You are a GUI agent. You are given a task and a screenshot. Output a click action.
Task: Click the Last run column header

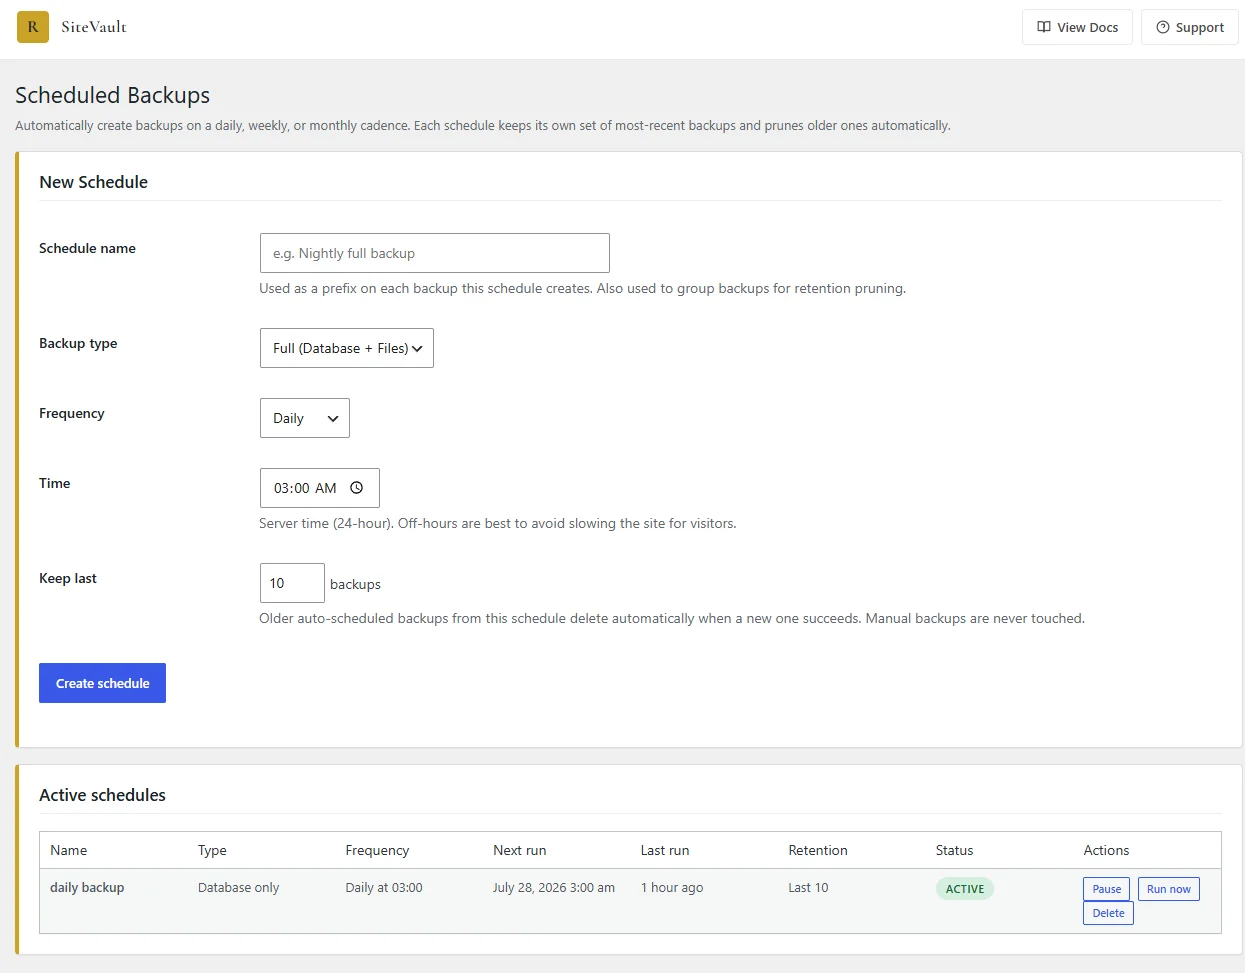click(665, 850)
